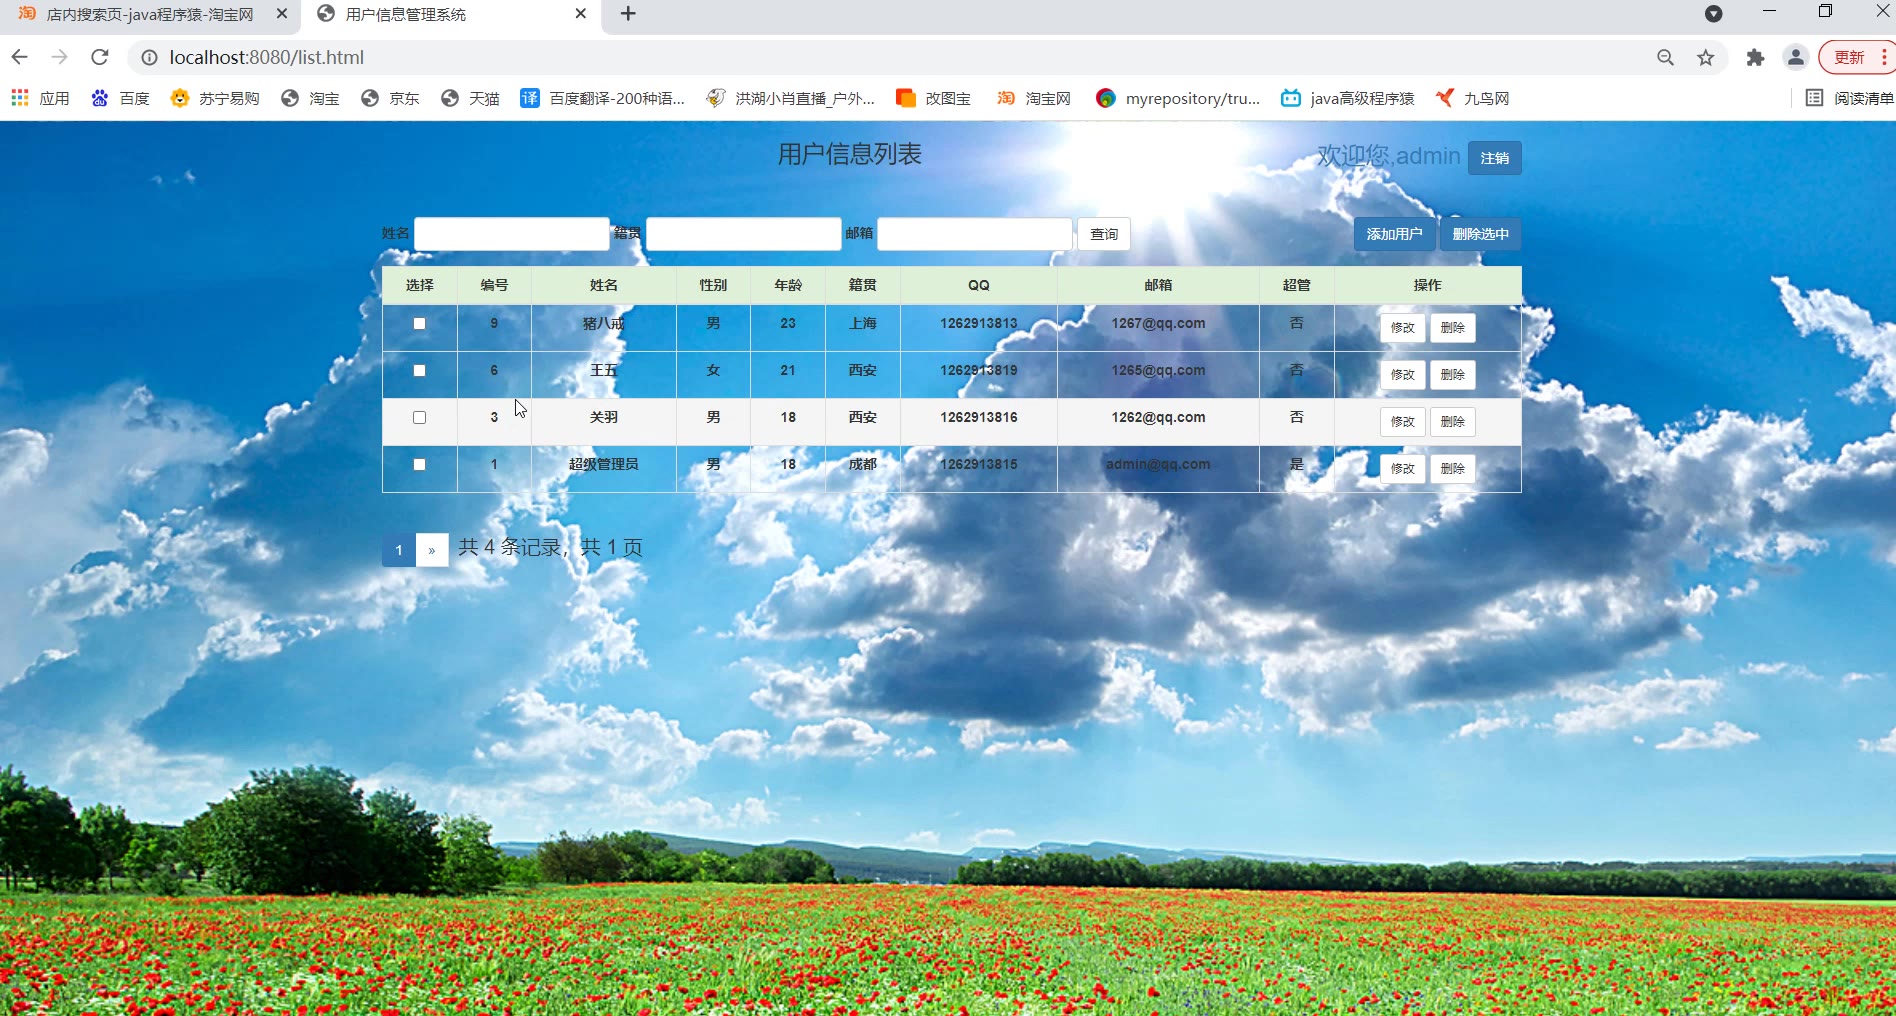This screenshot has width=1896, height=1016.
Task: Reload the current page
Action: (x=99, y=57)
